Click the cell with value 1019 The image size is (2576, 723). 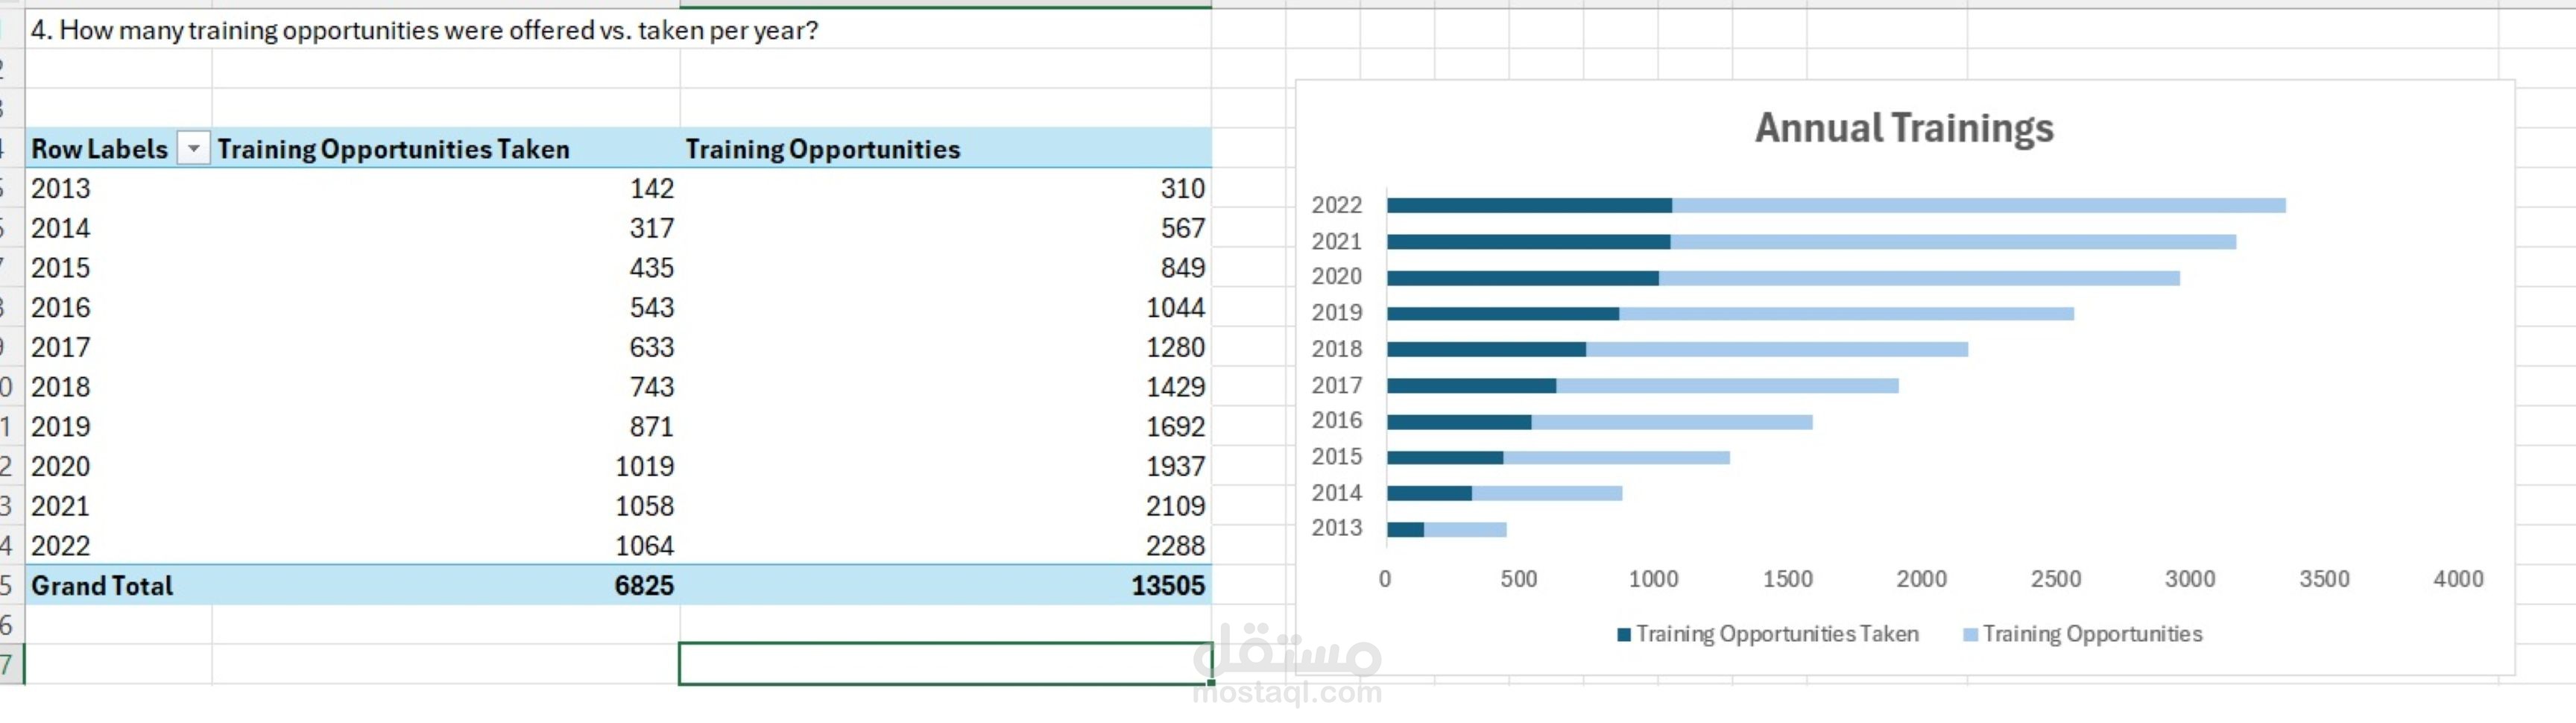tap(446, 467)
